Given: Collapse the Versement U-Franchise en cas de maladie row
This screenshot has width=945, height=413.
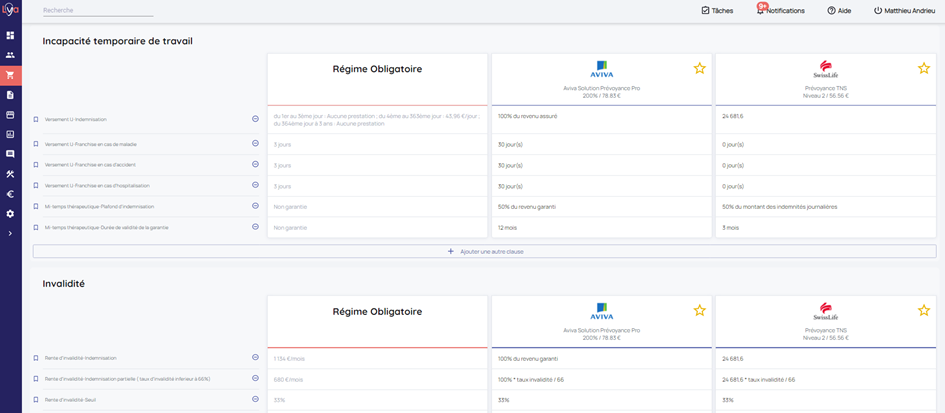Looking at the screenshot, I should tap(255, 143).
